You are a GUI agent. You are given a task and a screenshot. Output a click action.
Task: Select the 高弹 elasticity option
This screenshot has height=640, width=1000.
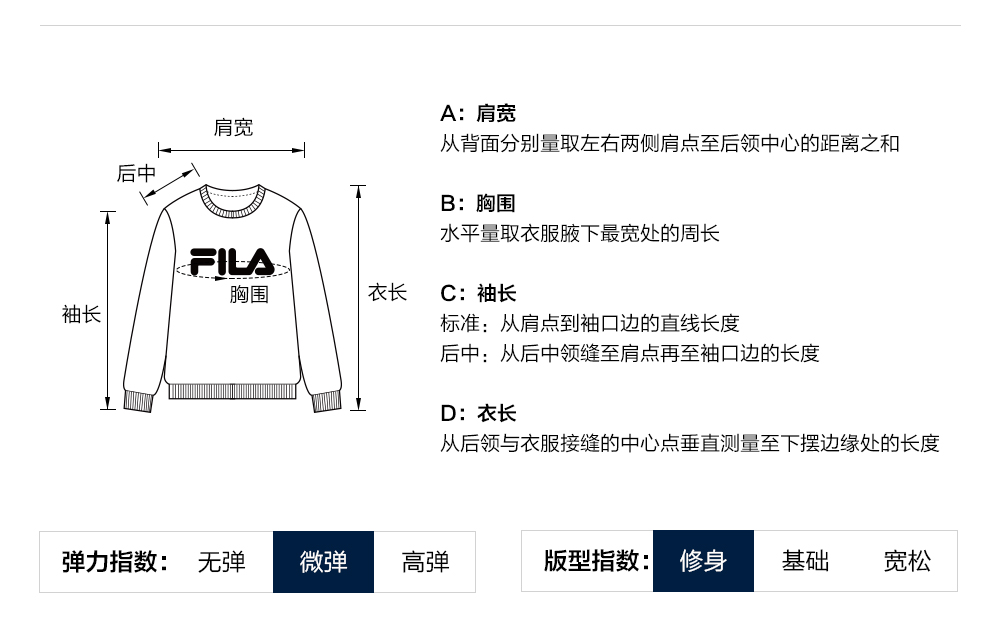coord(425,562)
